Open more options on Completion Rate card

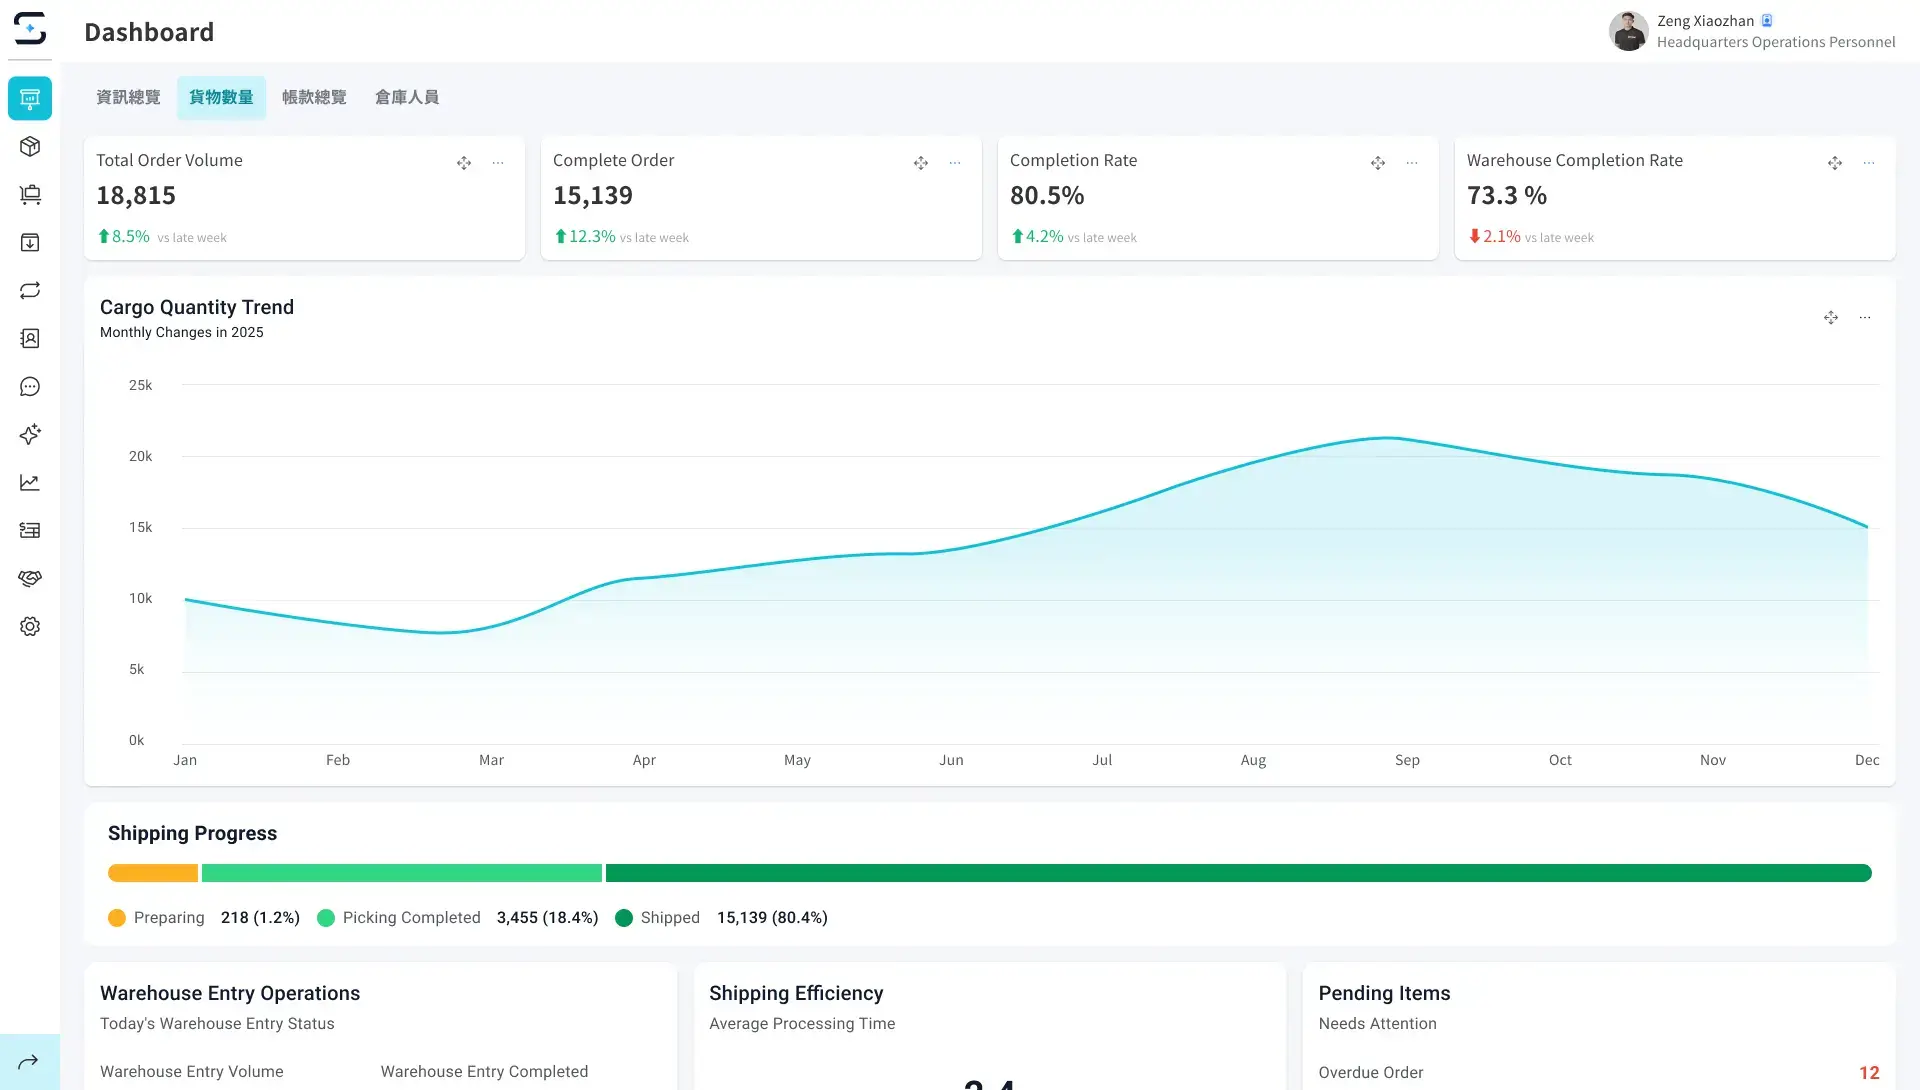pos(1412,163)
